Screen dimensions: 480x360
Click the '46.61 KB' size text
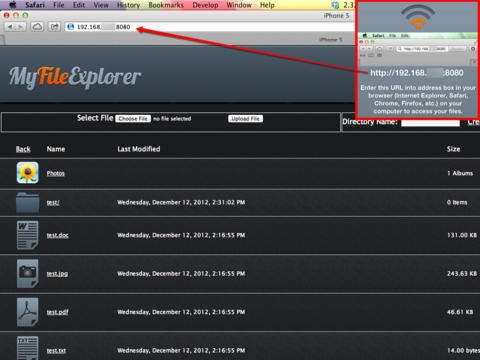(x=460, y=312)
